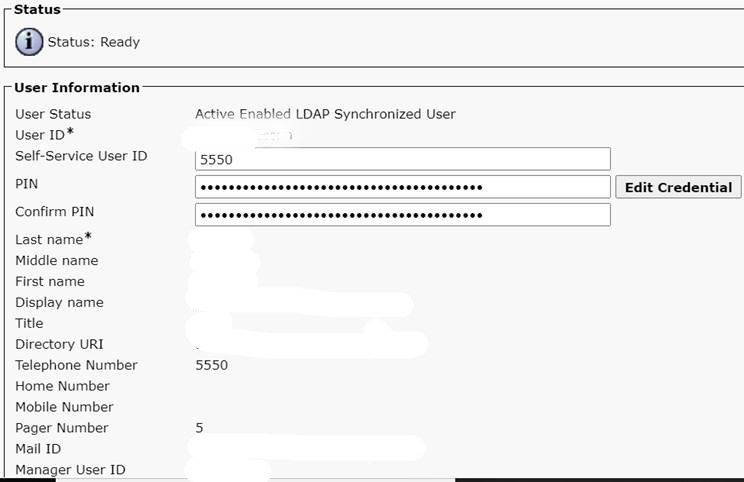Click the Directory URI label
The width and height of the screenshot is (744, 482).
[x=59, y=344]
